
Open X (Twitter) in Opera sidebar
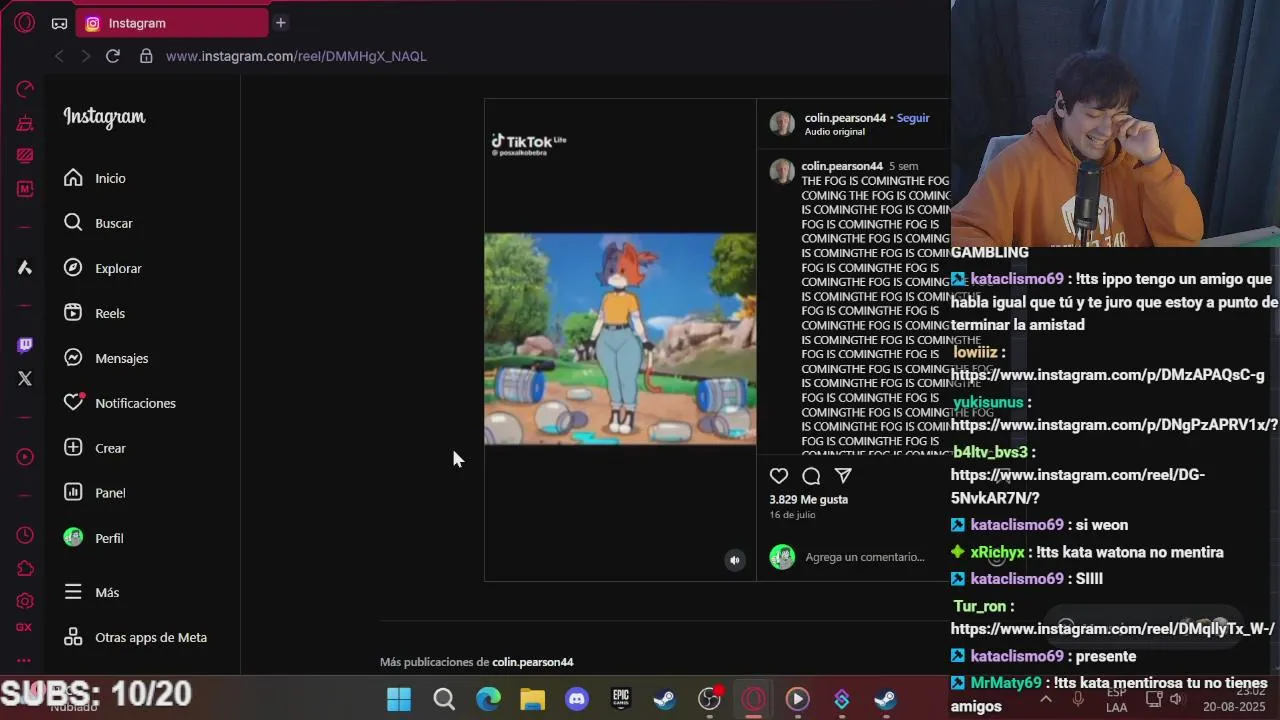(25, 379)
